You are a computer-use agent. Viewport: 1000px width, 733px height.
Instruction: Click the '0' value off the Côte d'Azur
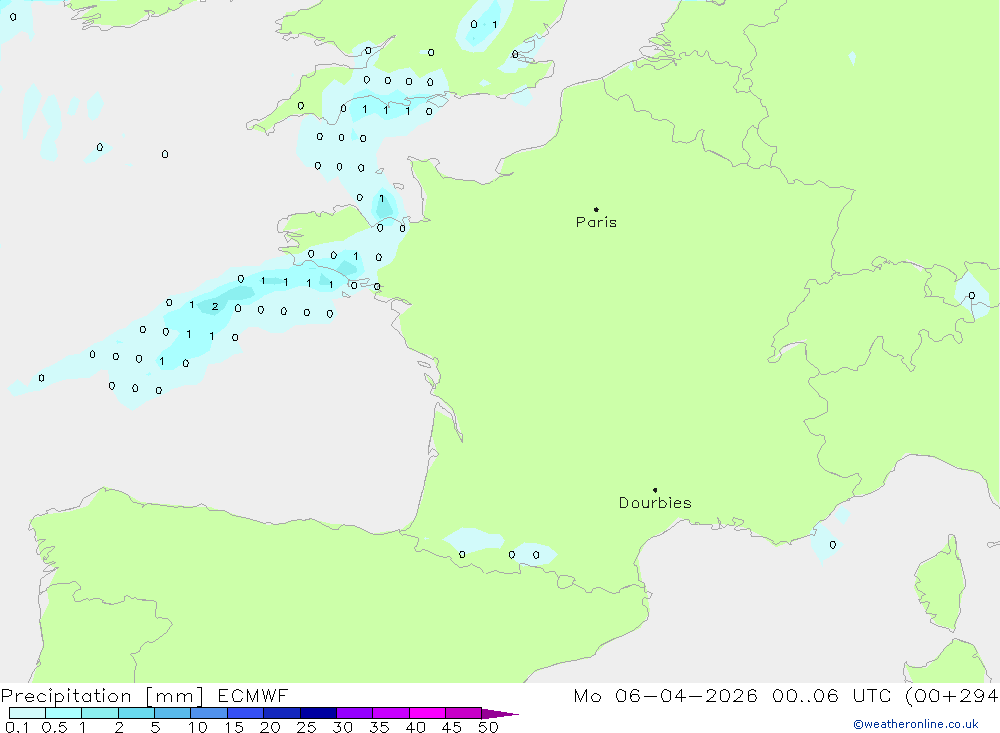833,545
